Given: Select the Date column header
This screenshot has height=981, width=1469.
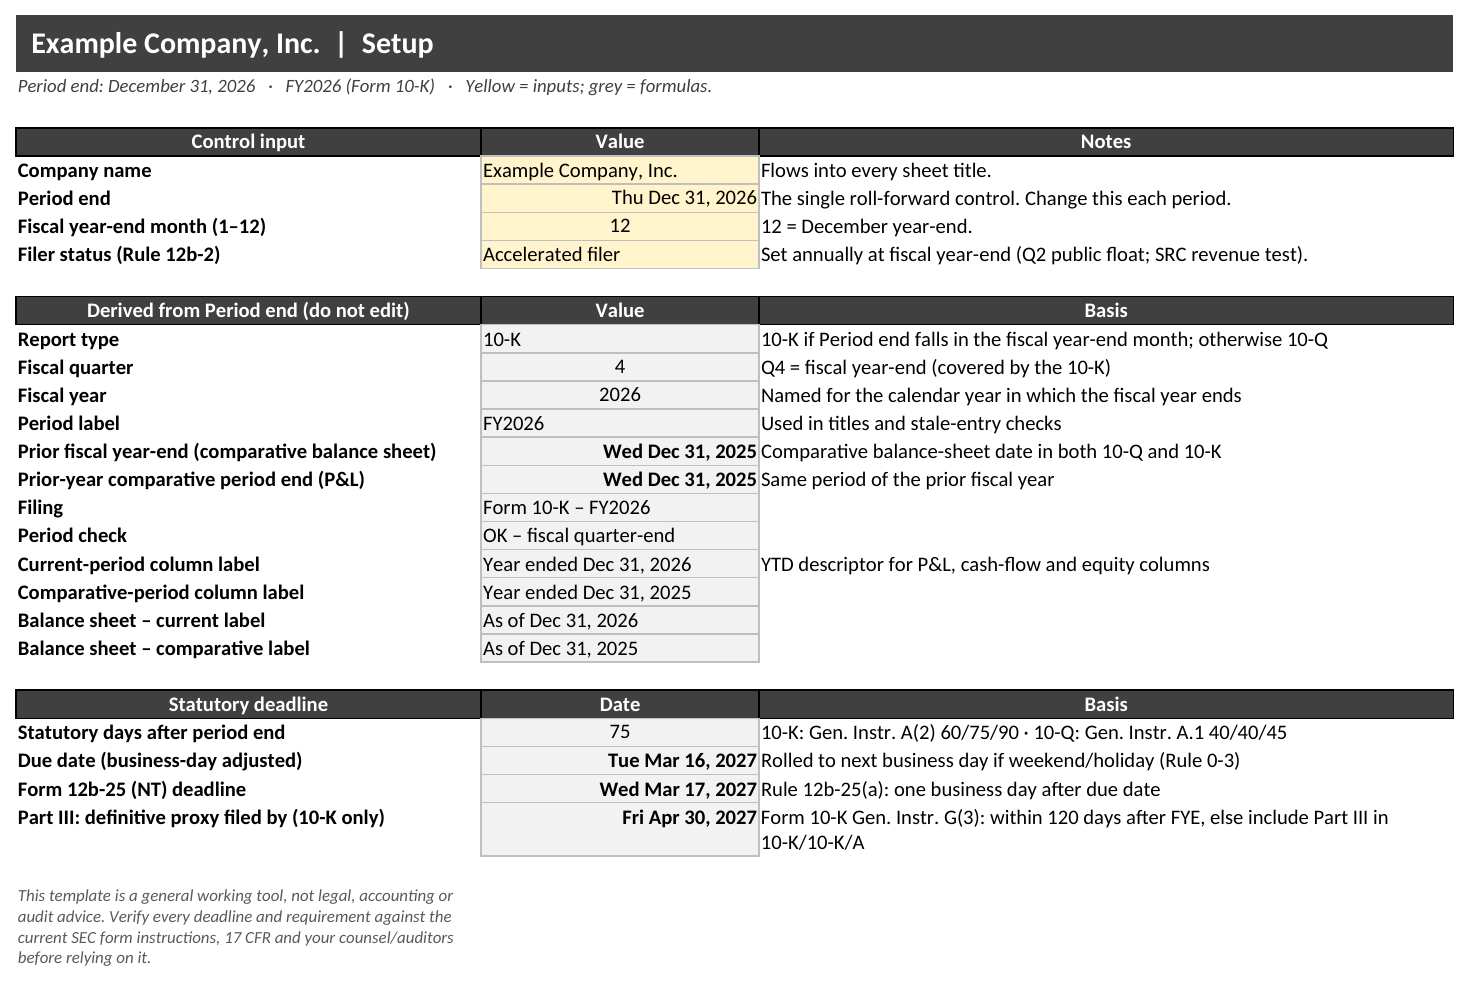Looking at the screenshot, I should click(x=619, y=704).
